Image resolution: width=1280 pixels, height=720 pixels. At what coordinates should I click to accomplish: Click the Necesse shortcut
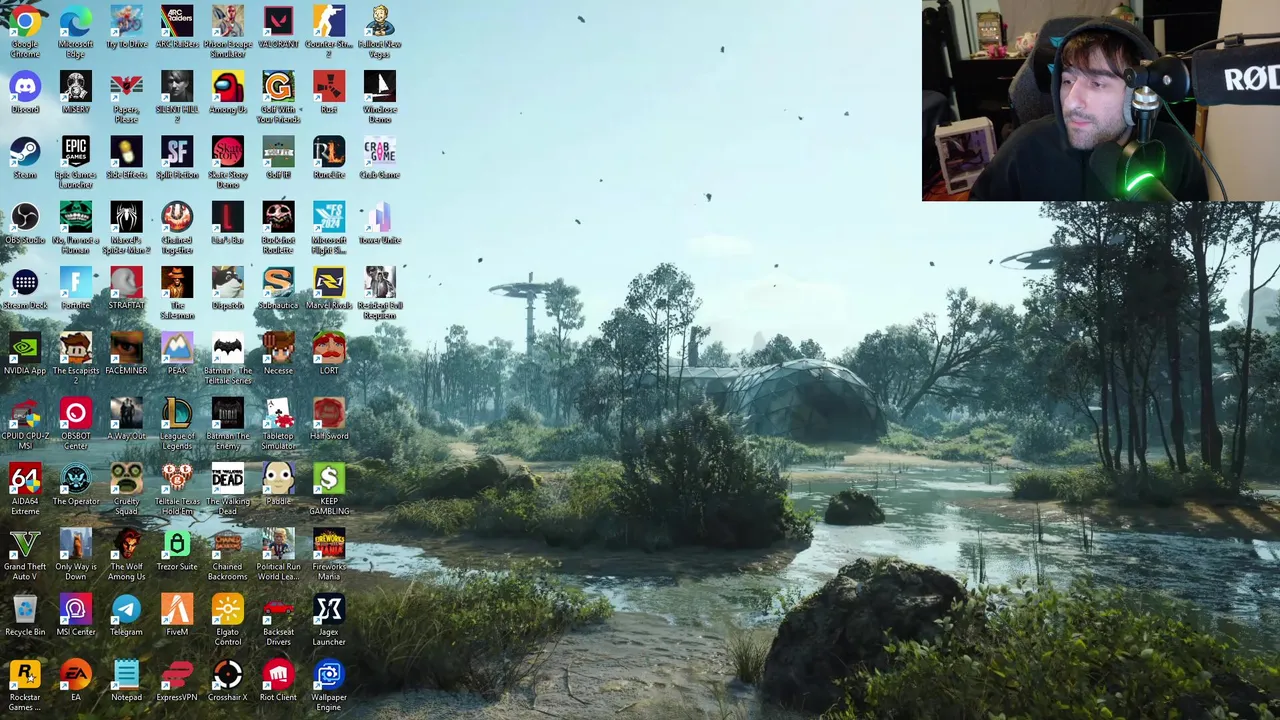click(x=278, y=348)
